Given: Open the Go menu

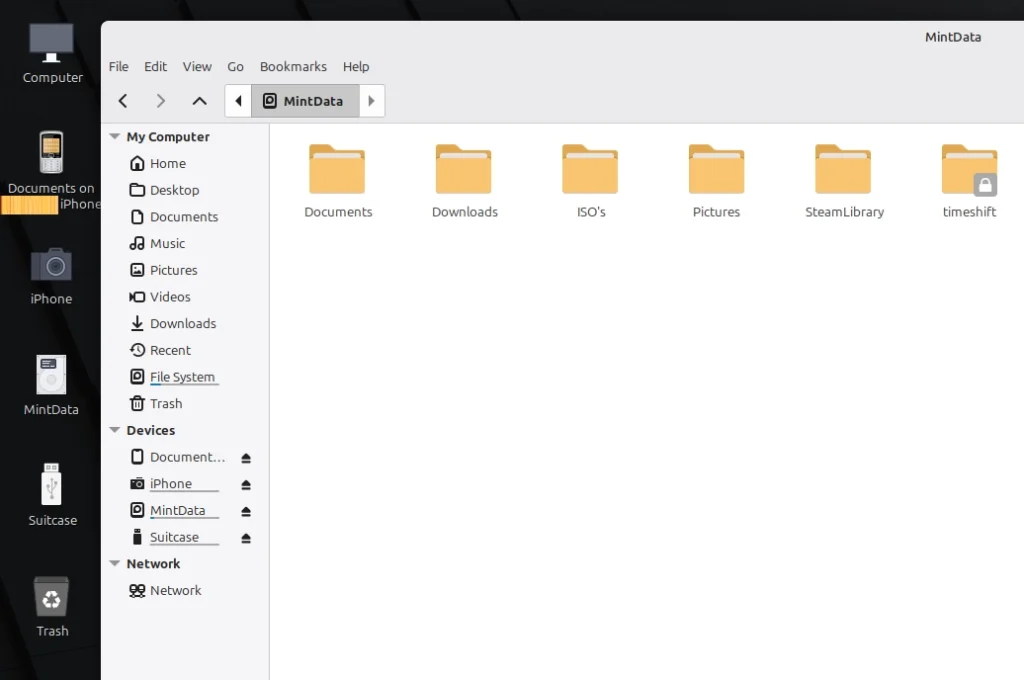Looking at the screenshot, I should click(x=235, y=66).
